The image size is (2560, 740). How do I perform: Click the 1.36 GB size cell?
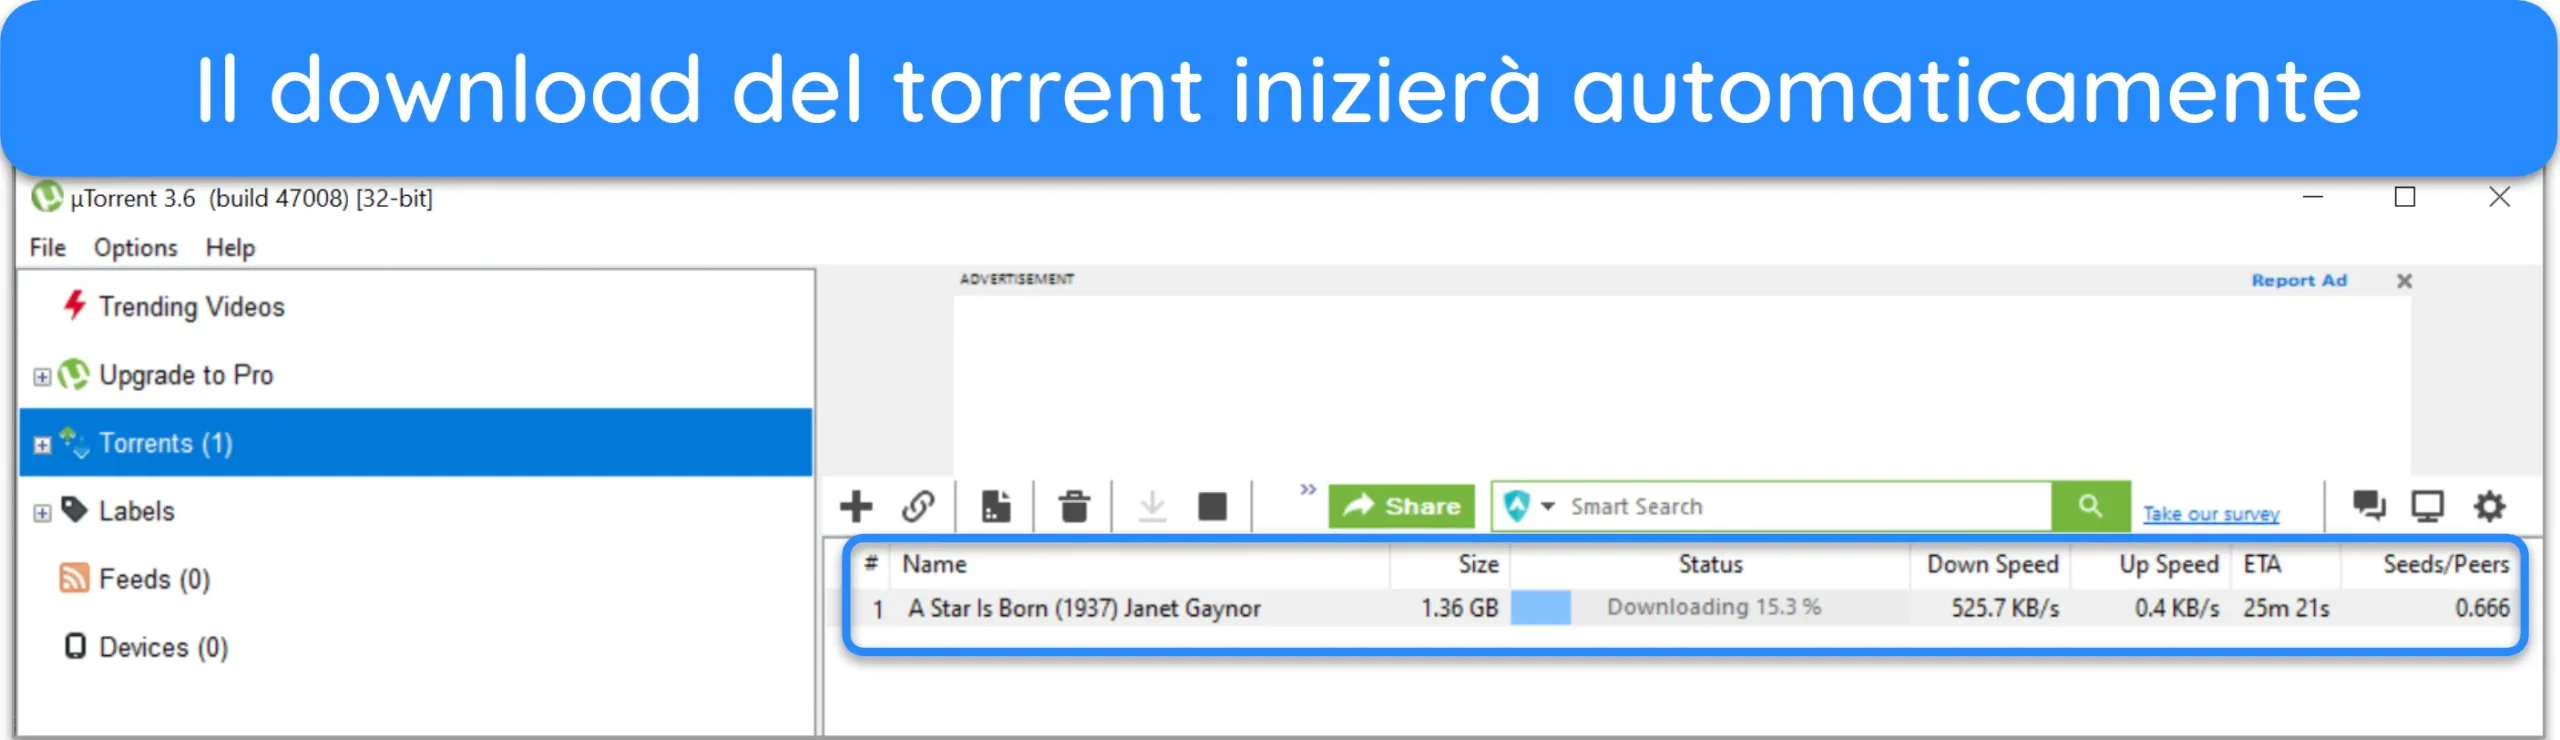(1459, 608)
